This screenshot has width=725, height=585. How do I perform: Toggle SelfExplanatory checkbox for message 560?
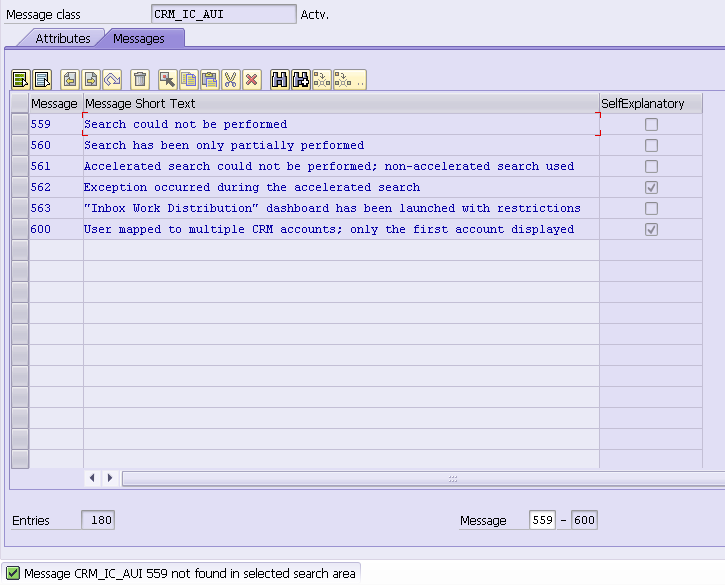[x=651, y=145]
